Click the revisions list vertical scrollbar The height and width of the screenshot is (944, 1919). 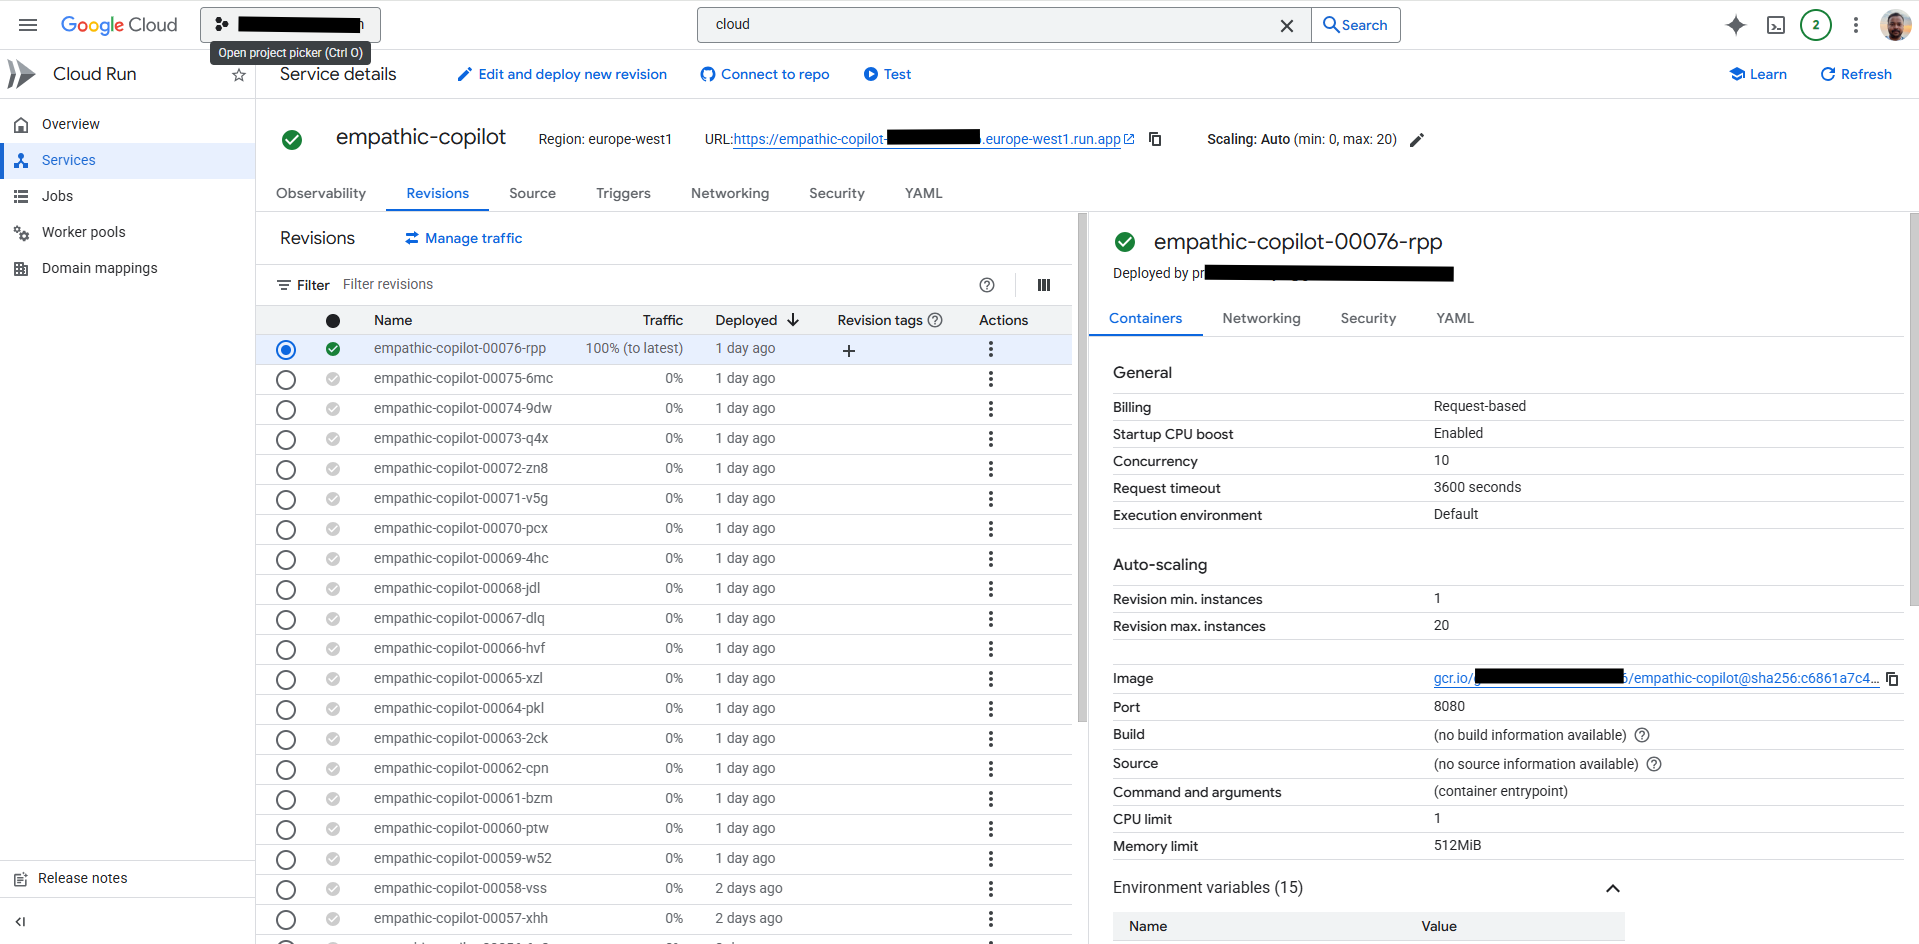coord(1082,467)
